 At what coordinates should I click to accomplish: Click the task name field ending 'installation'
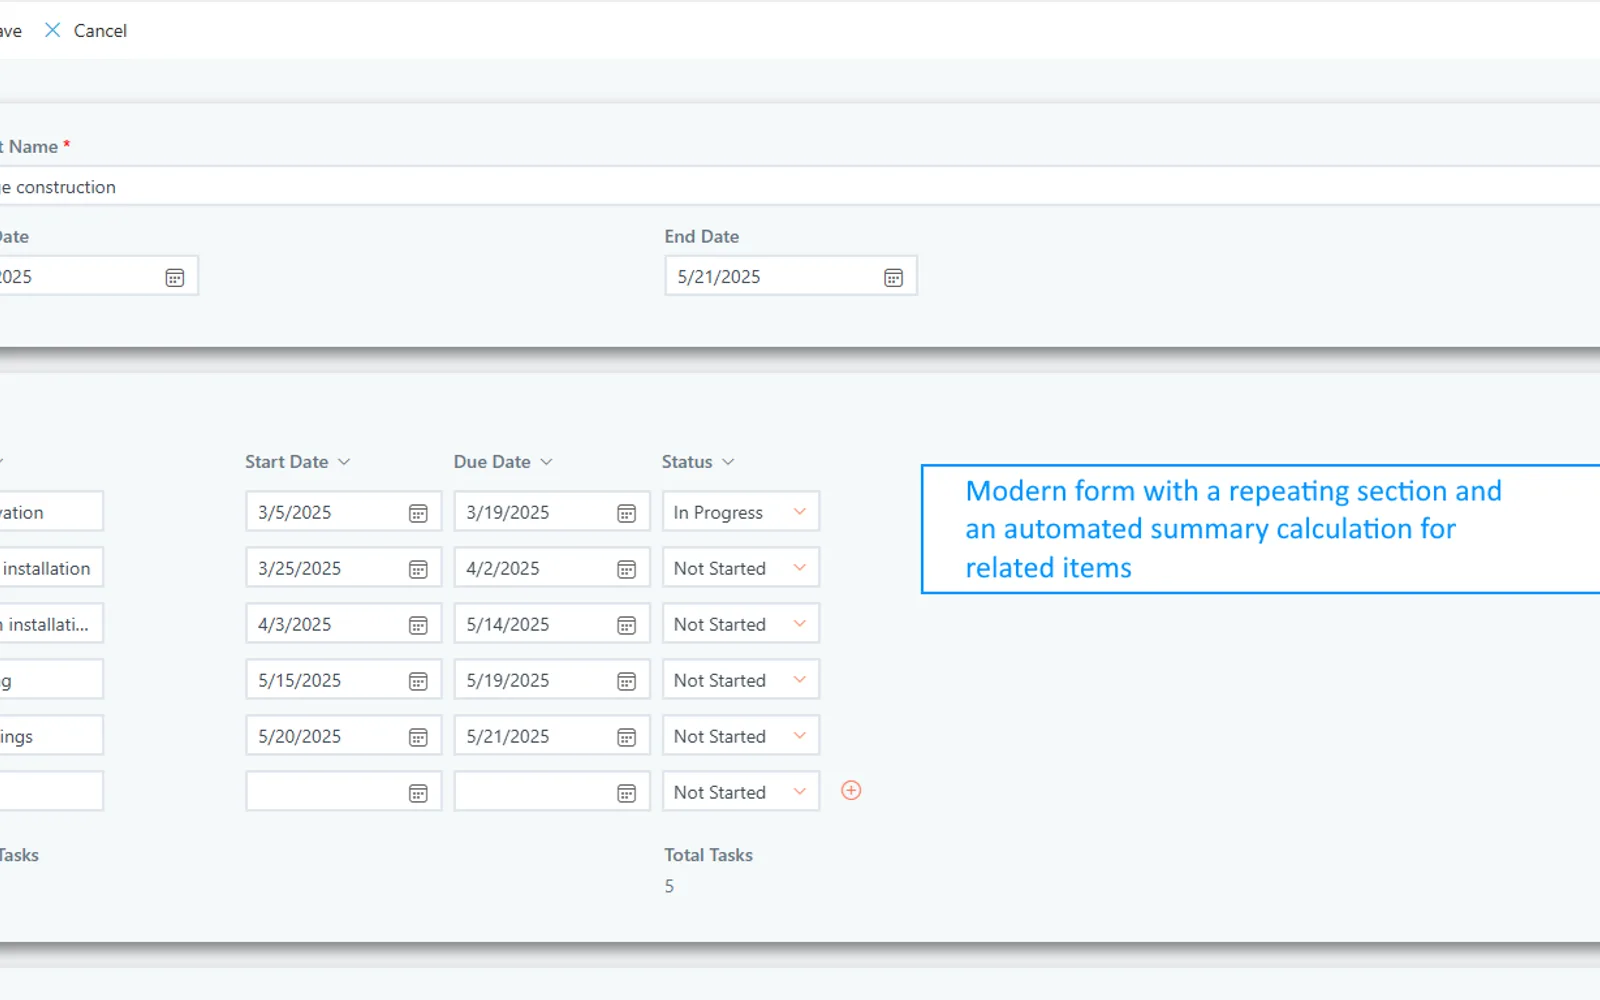click(x=51, y=568)
